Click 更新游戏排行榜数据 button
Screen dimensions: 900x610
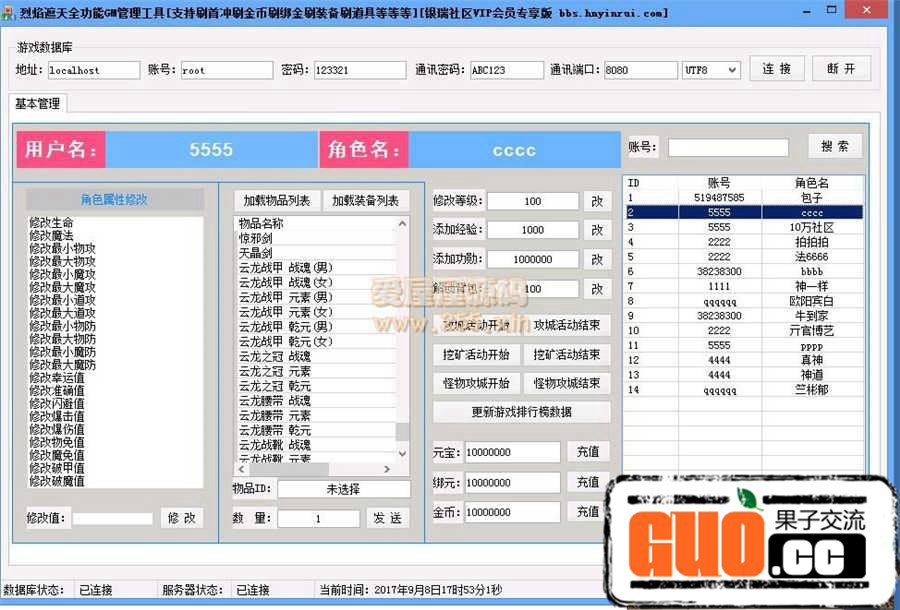point(521,412)
